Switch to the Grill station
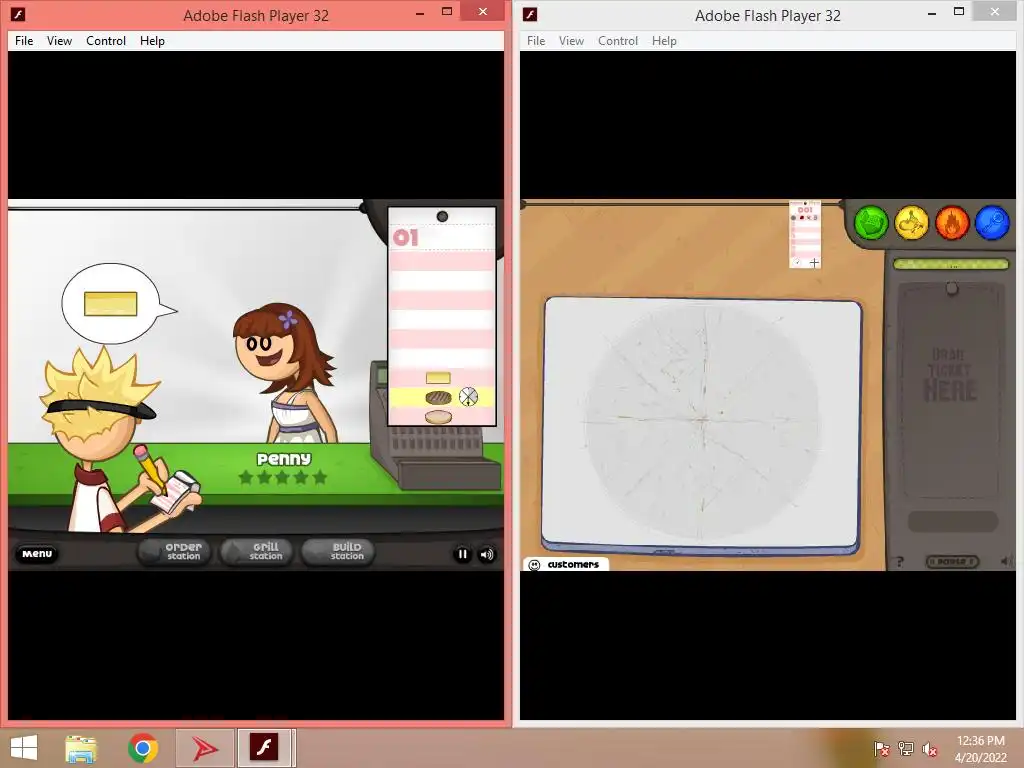1024x768 pixels. tap(257, 552)
